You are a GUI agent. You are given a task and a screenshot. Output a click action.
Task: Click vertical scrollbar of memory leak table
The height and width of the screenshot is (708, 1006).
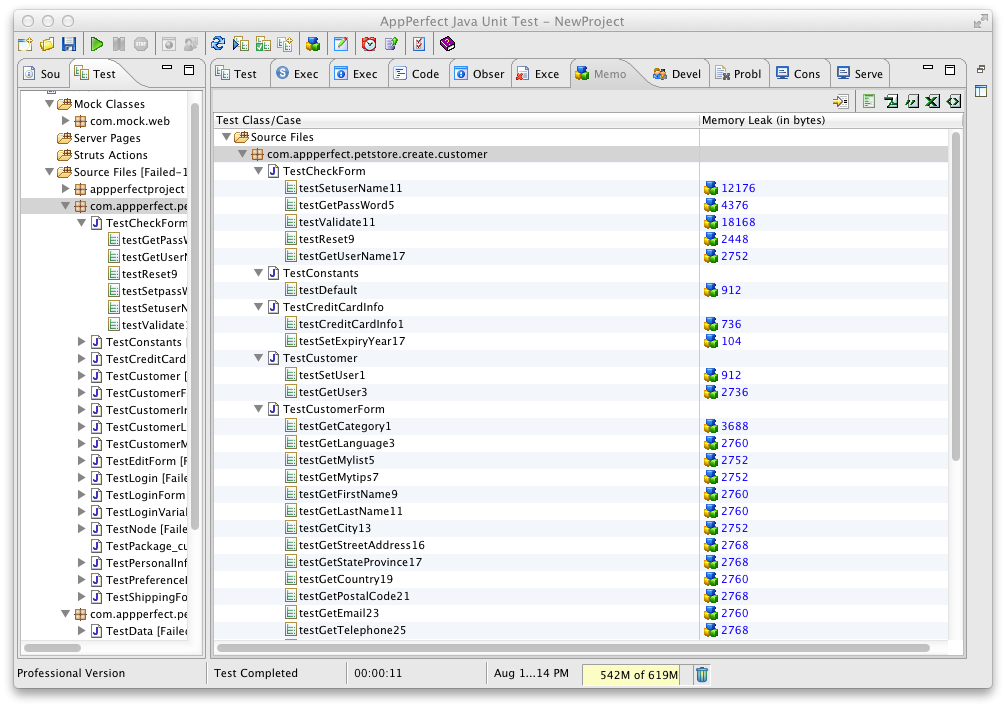coord(955,296)
